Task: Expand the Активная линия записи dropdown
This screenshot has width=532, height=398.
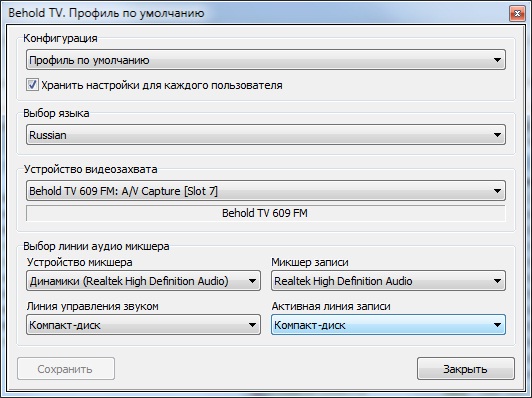Action: [388, 325]
